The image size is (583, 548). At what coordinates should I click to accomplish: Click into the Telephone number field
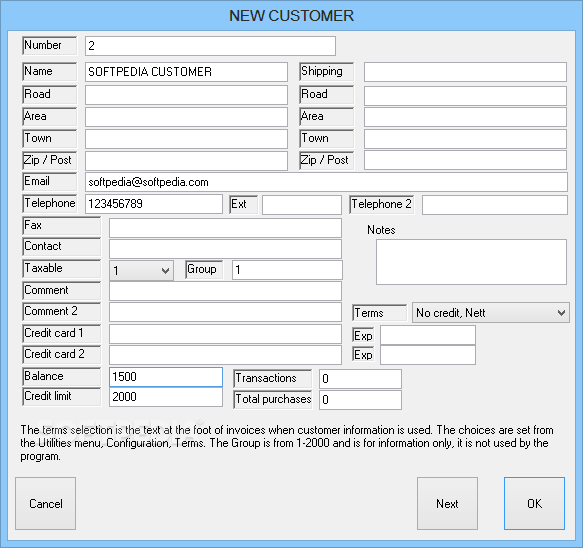[x=154, y=204]
